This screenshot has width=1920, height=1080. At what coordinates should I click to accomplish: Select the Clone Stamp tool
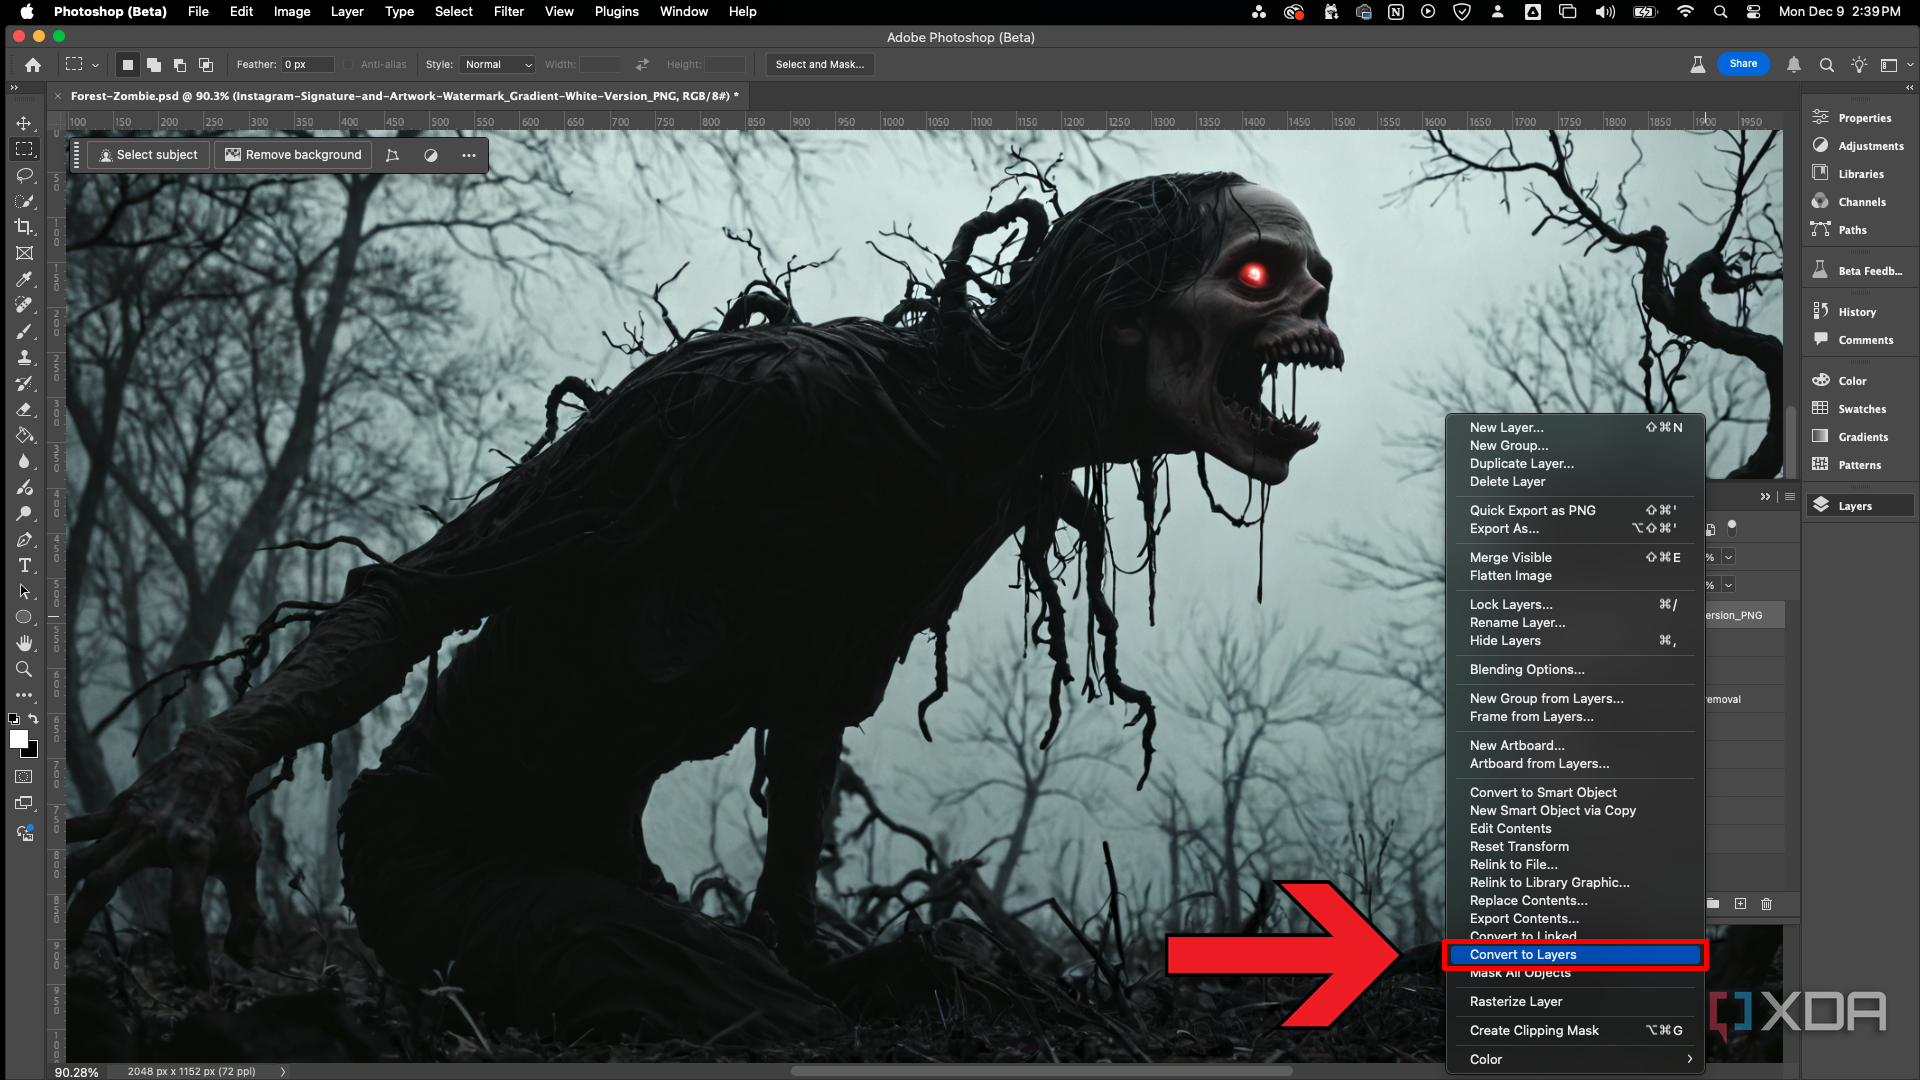click(x=24, y=357)
